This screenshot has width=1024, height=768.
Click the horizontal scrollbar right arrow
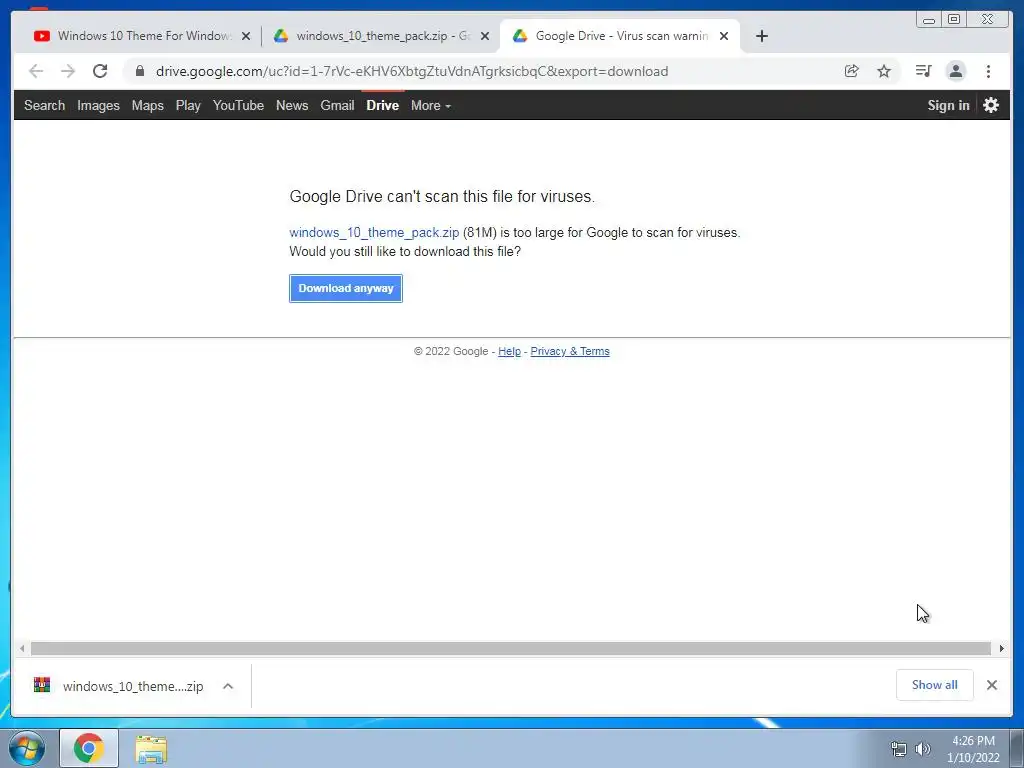pos(1002,648)
